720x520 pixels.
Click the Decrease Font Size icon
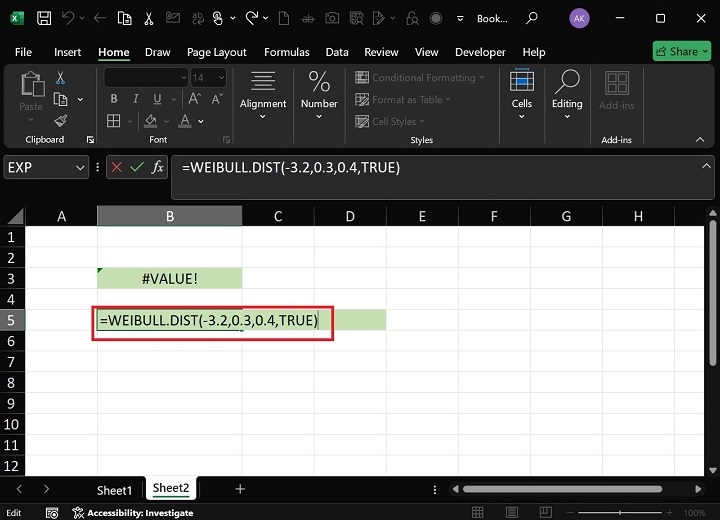pyautogui.click(x=217, y=99)
